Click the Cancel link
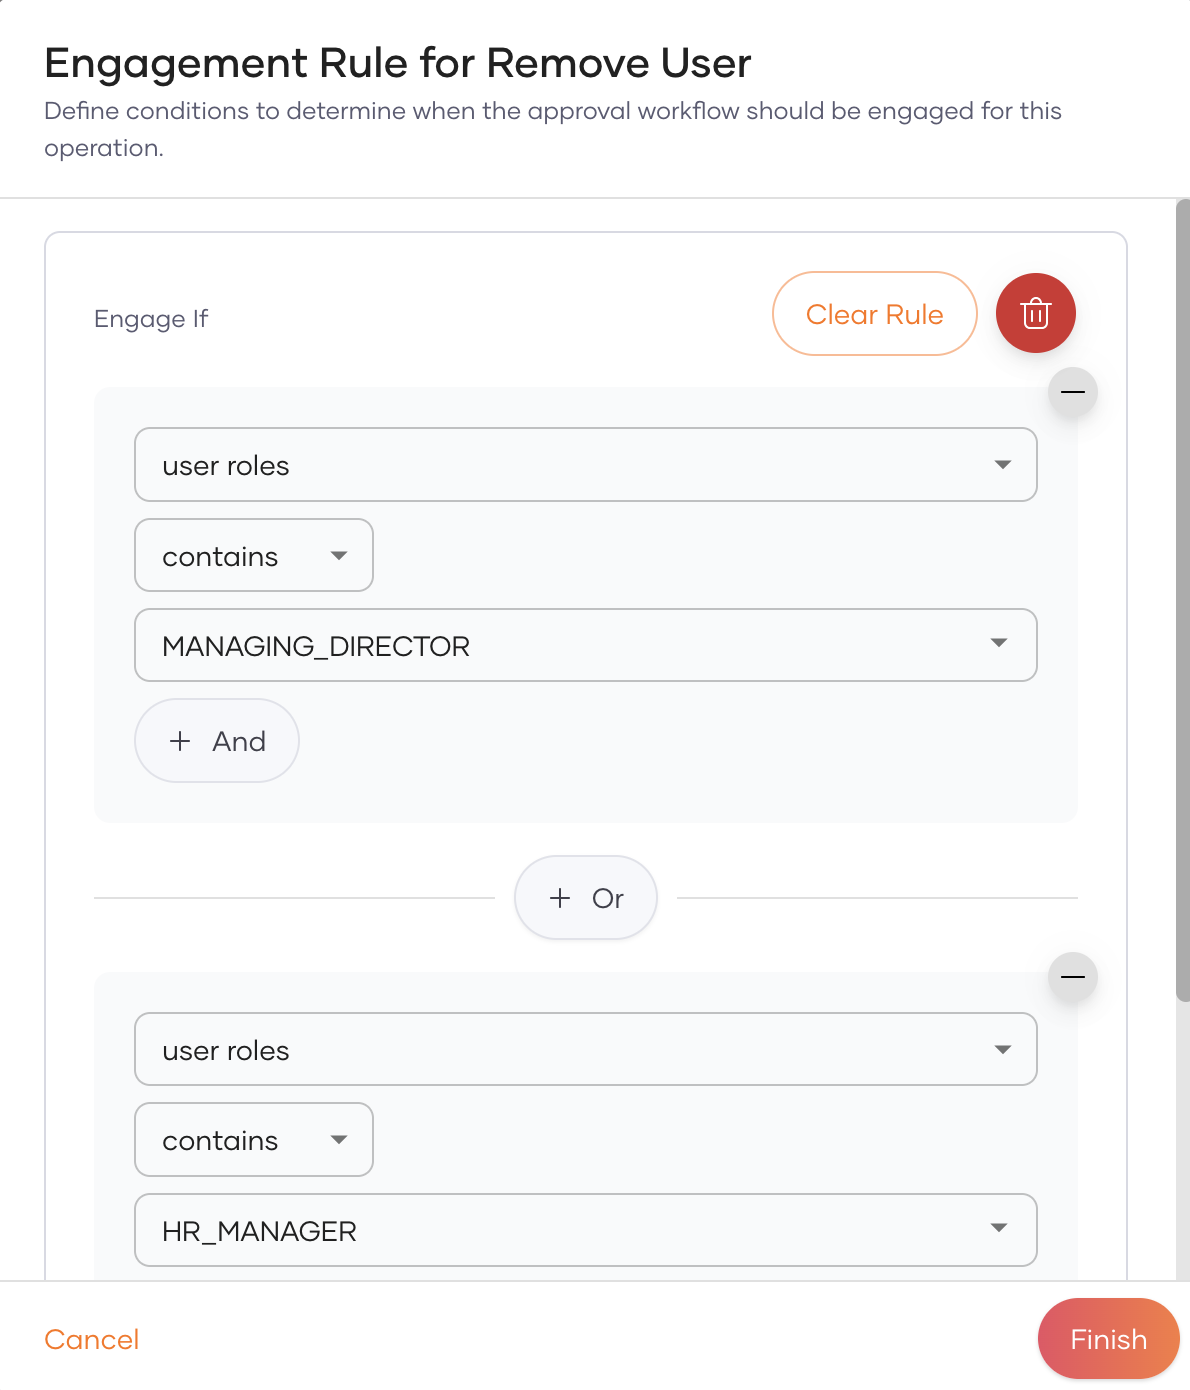Viewport: 1190px width, 1390px height. (92, 1339)
